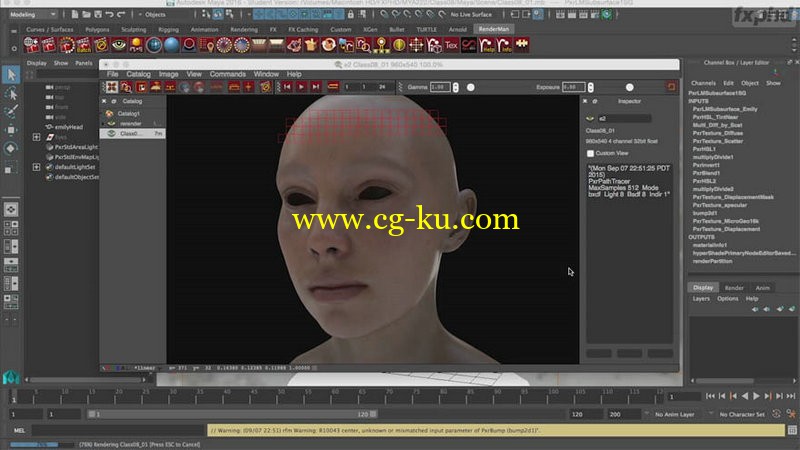
Task: Click the timeline play backwards button
Action: click(745, 396)
